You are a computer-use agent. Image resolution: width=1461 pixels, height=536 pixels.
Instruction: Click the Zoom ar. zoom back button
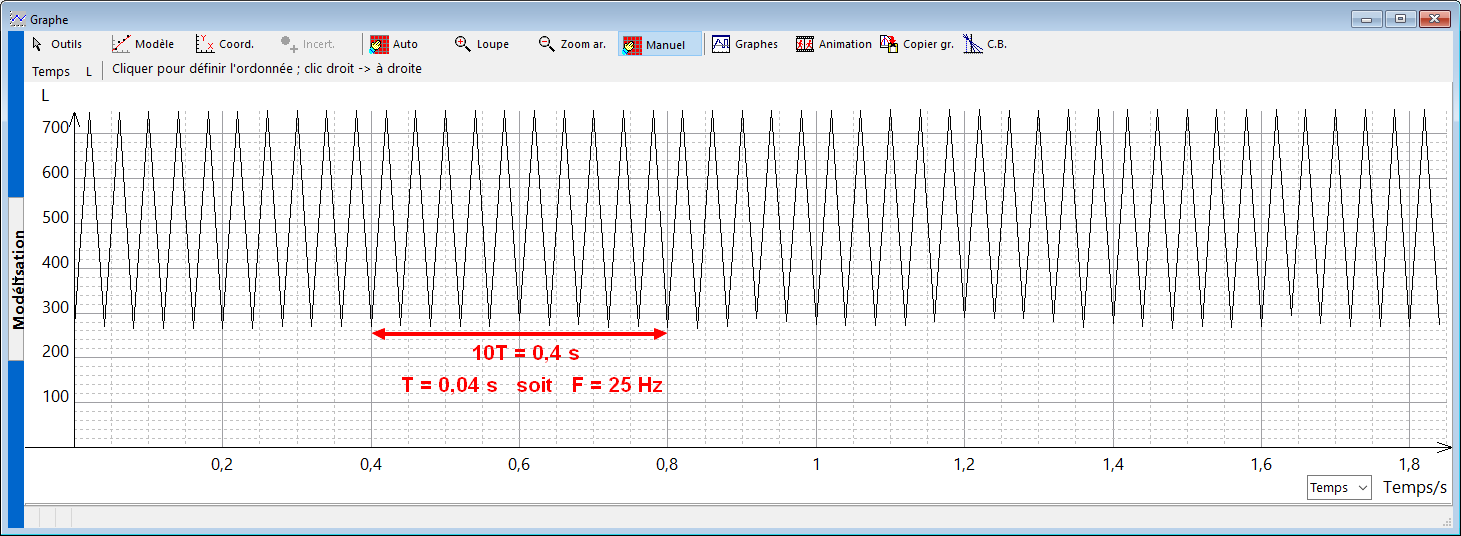[572, 44]
